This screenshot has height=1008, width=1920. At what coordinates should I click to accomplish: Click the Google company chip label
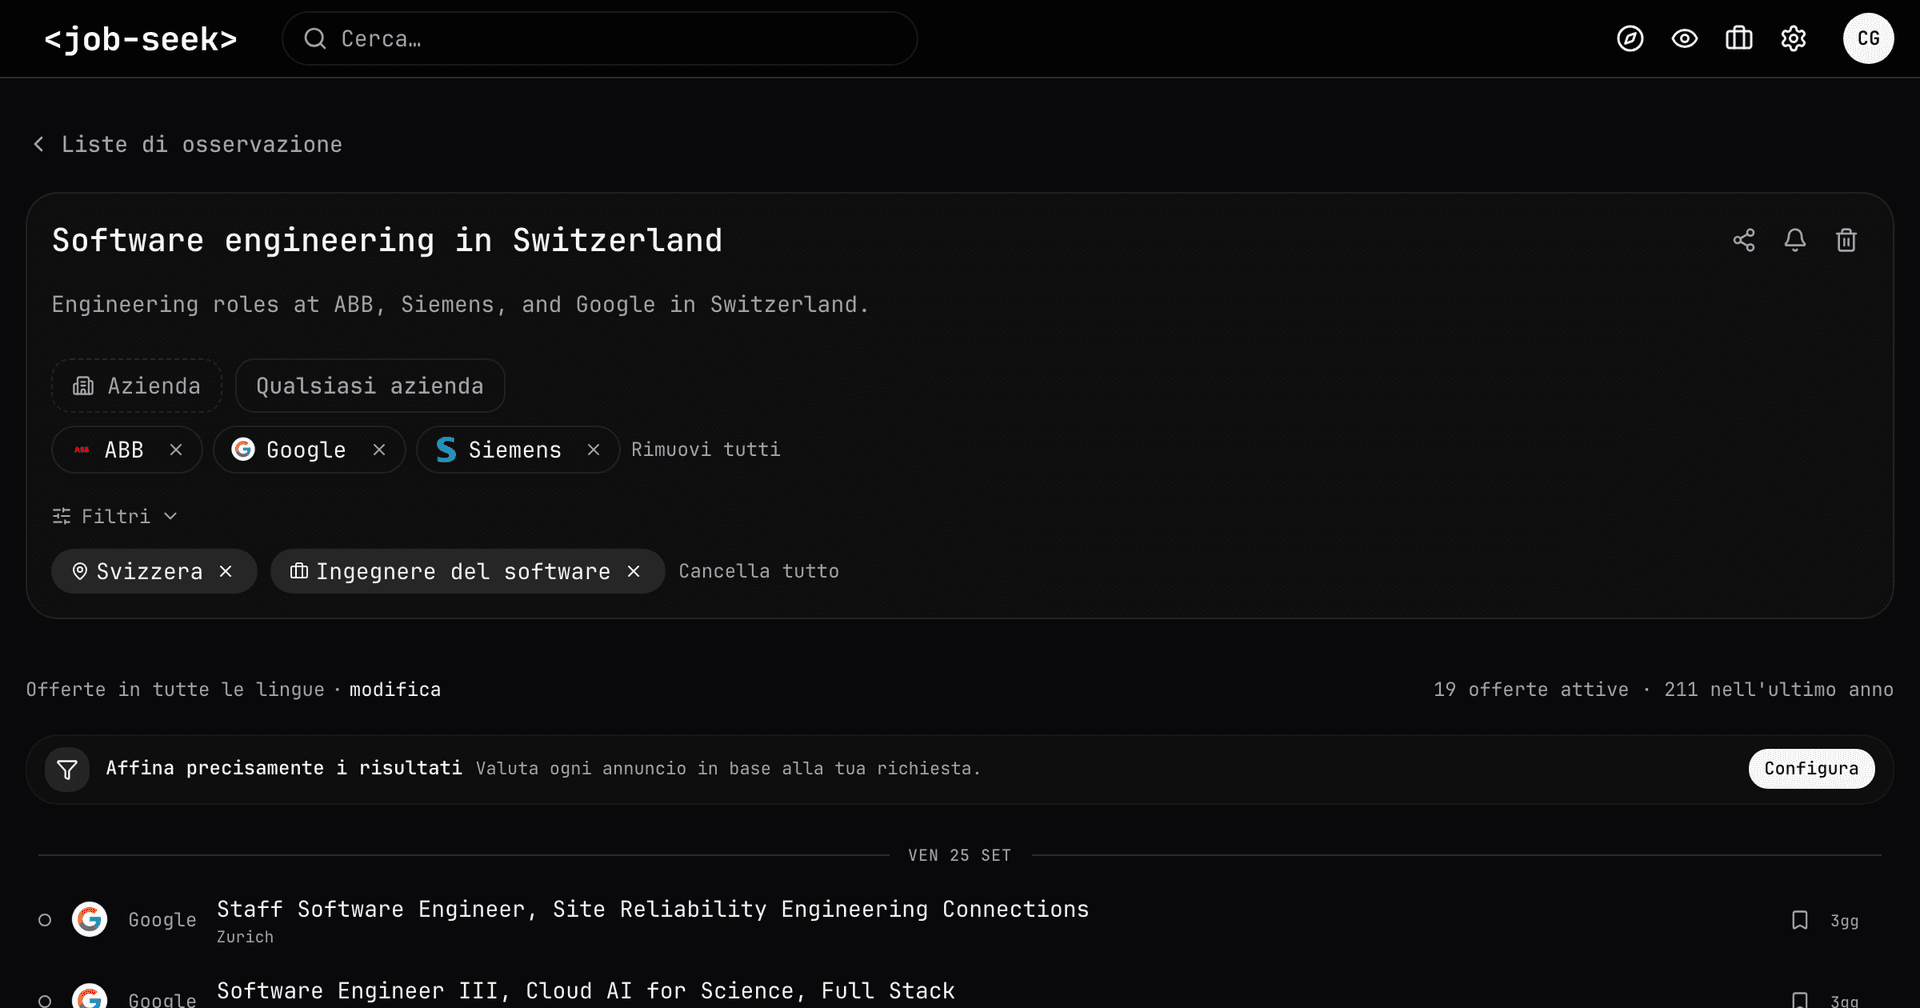coord(306,450)
